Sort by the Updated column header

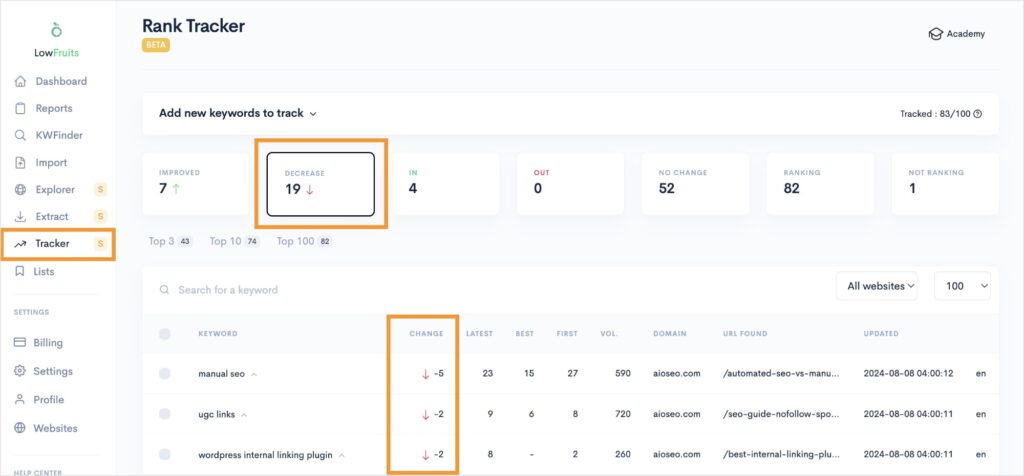coord(881,334)
